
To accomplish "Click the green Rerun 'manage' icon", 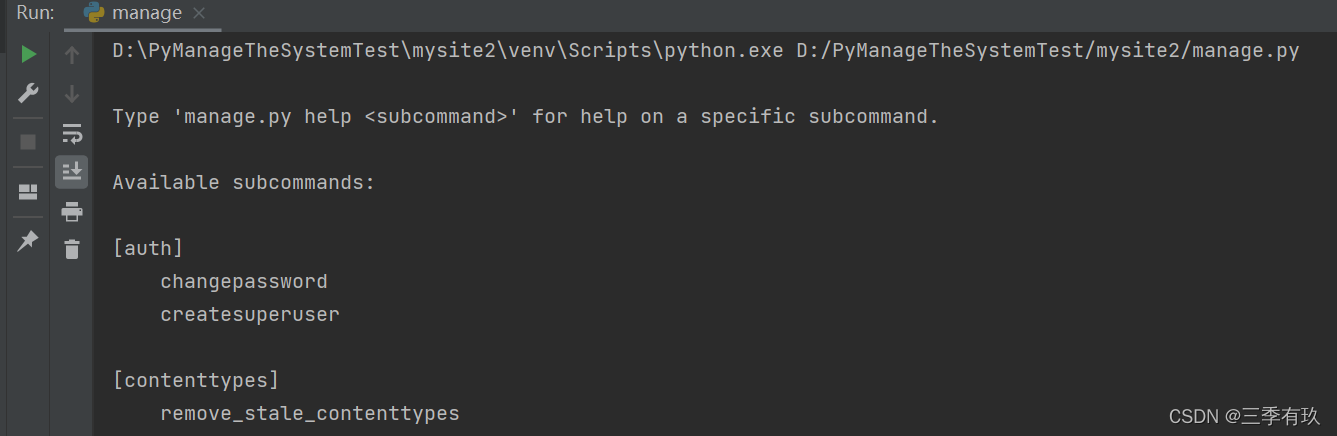I will tap(29, 54).
